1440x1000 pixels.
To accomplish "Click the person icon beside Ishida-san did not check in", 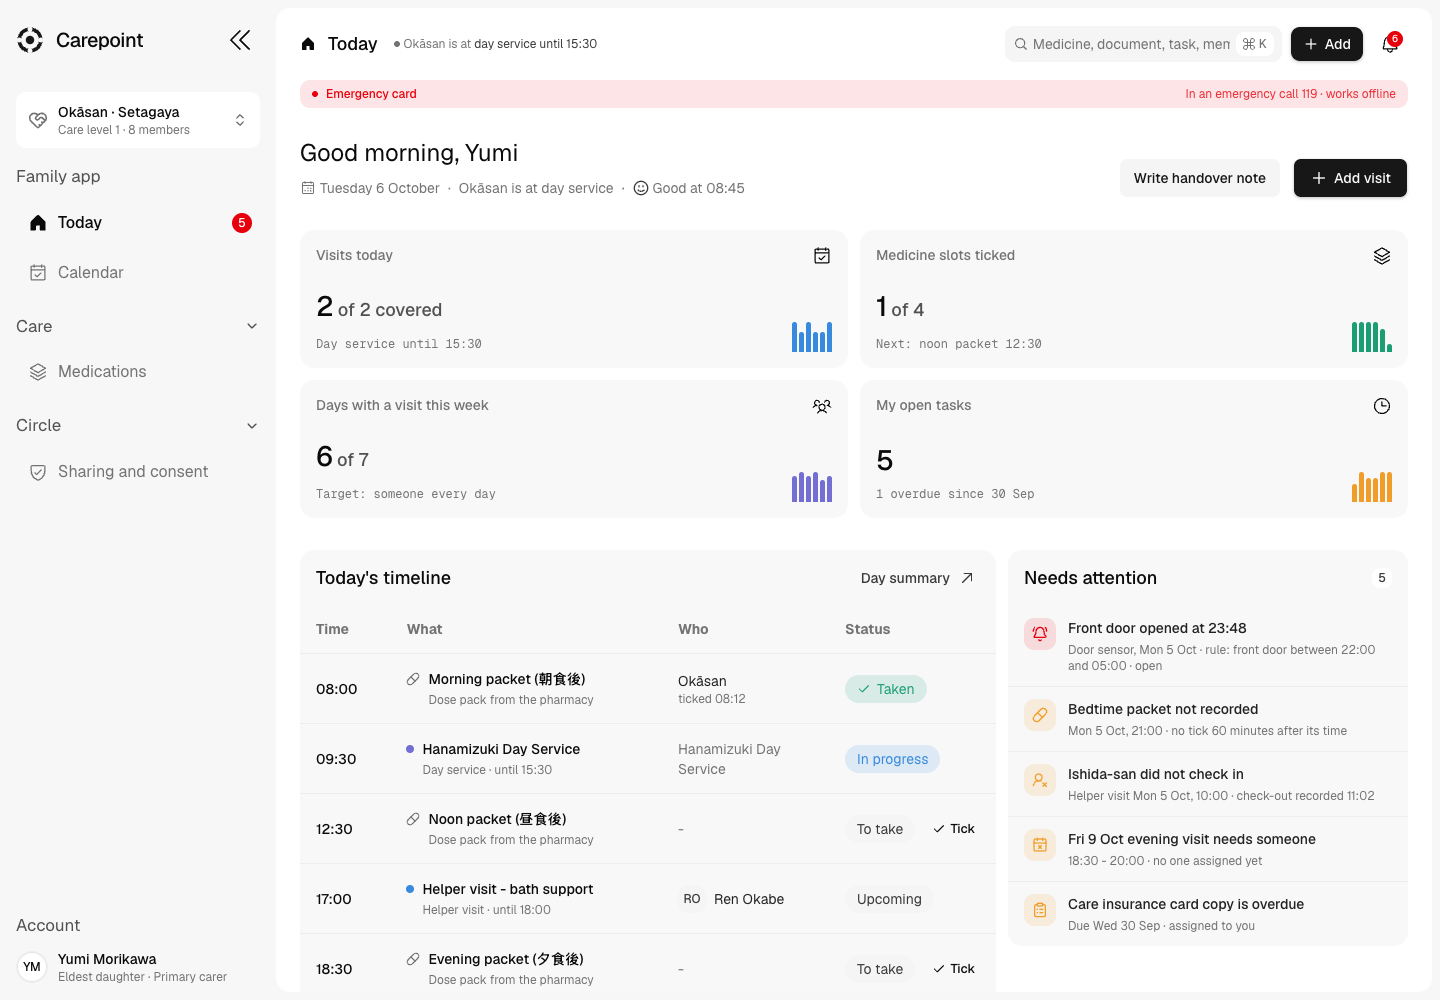I will (1040, 780).
